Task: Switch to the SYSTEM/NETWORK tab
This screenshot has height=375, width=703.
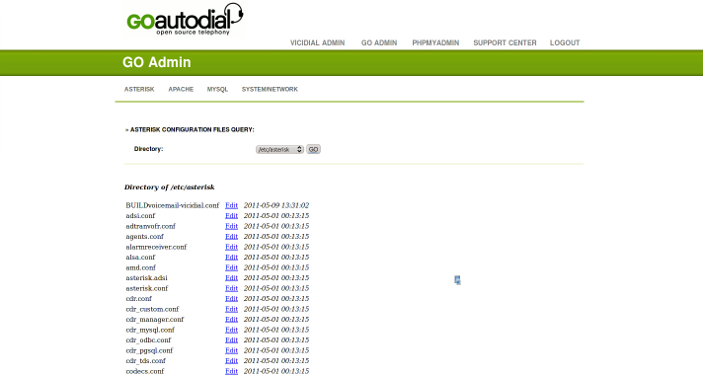Action: click(x=269, y=89)
